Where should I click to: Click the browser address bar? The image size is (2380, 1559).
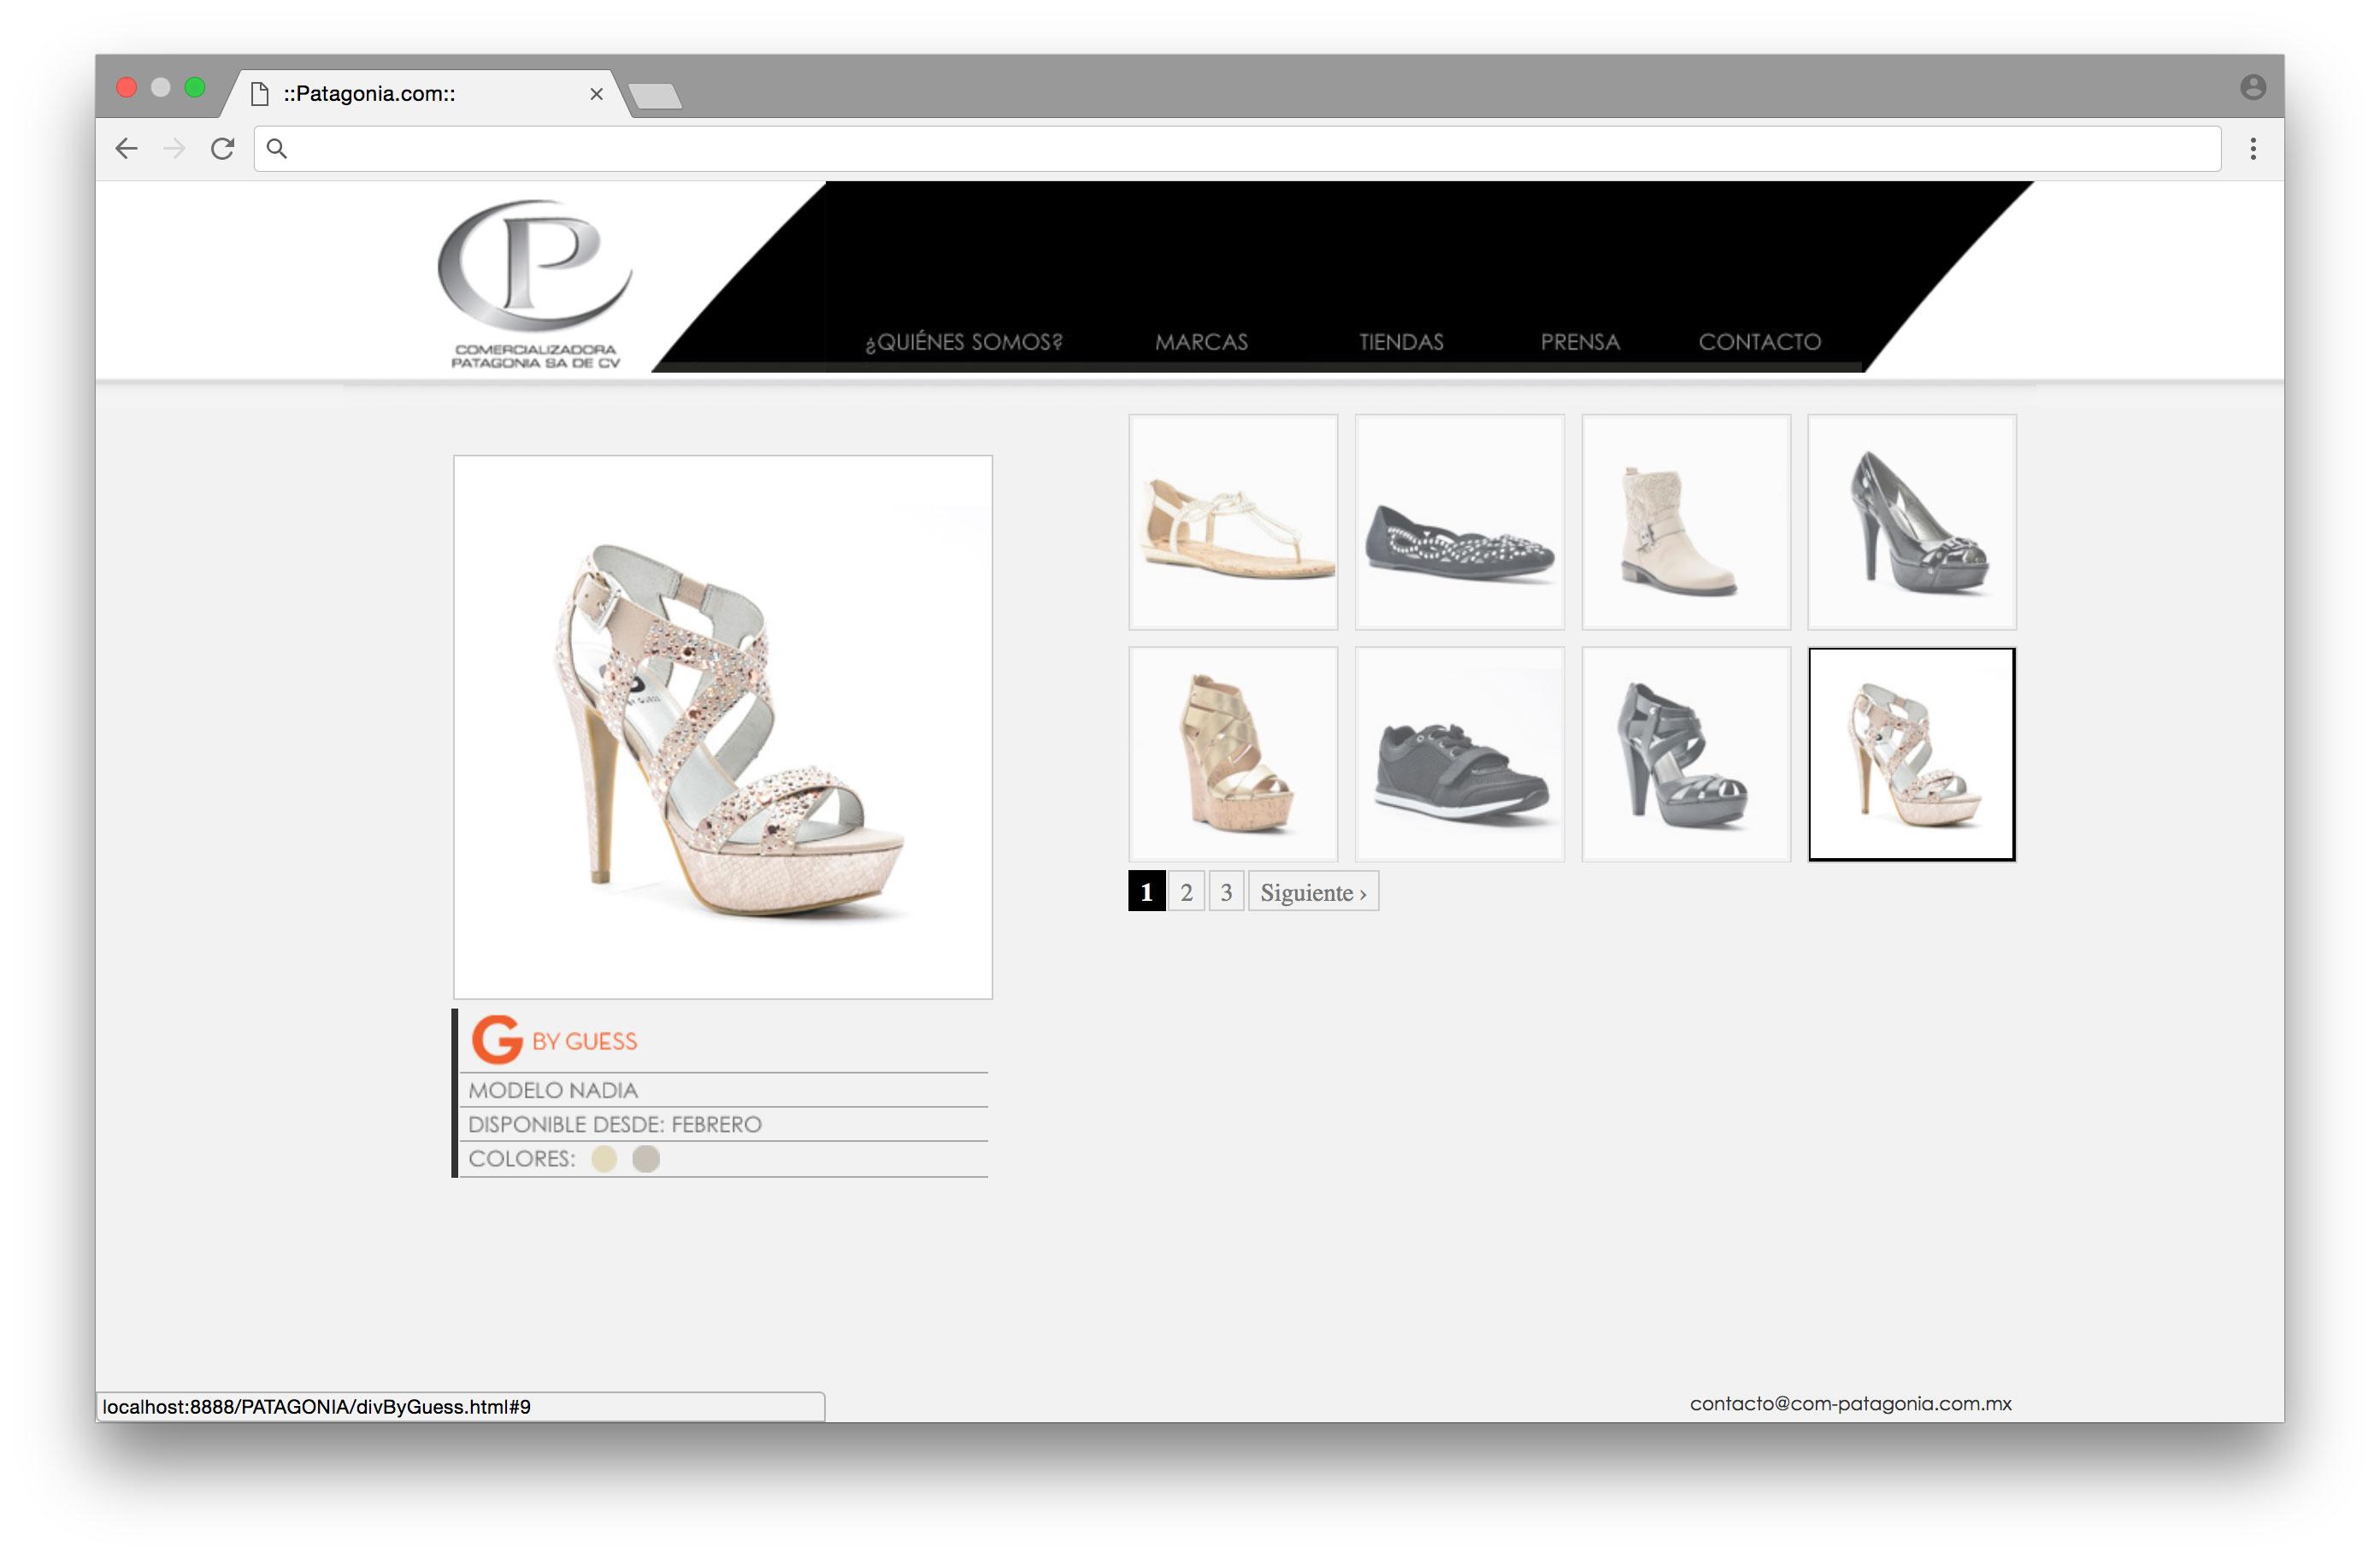click(x=1240, y=149)
